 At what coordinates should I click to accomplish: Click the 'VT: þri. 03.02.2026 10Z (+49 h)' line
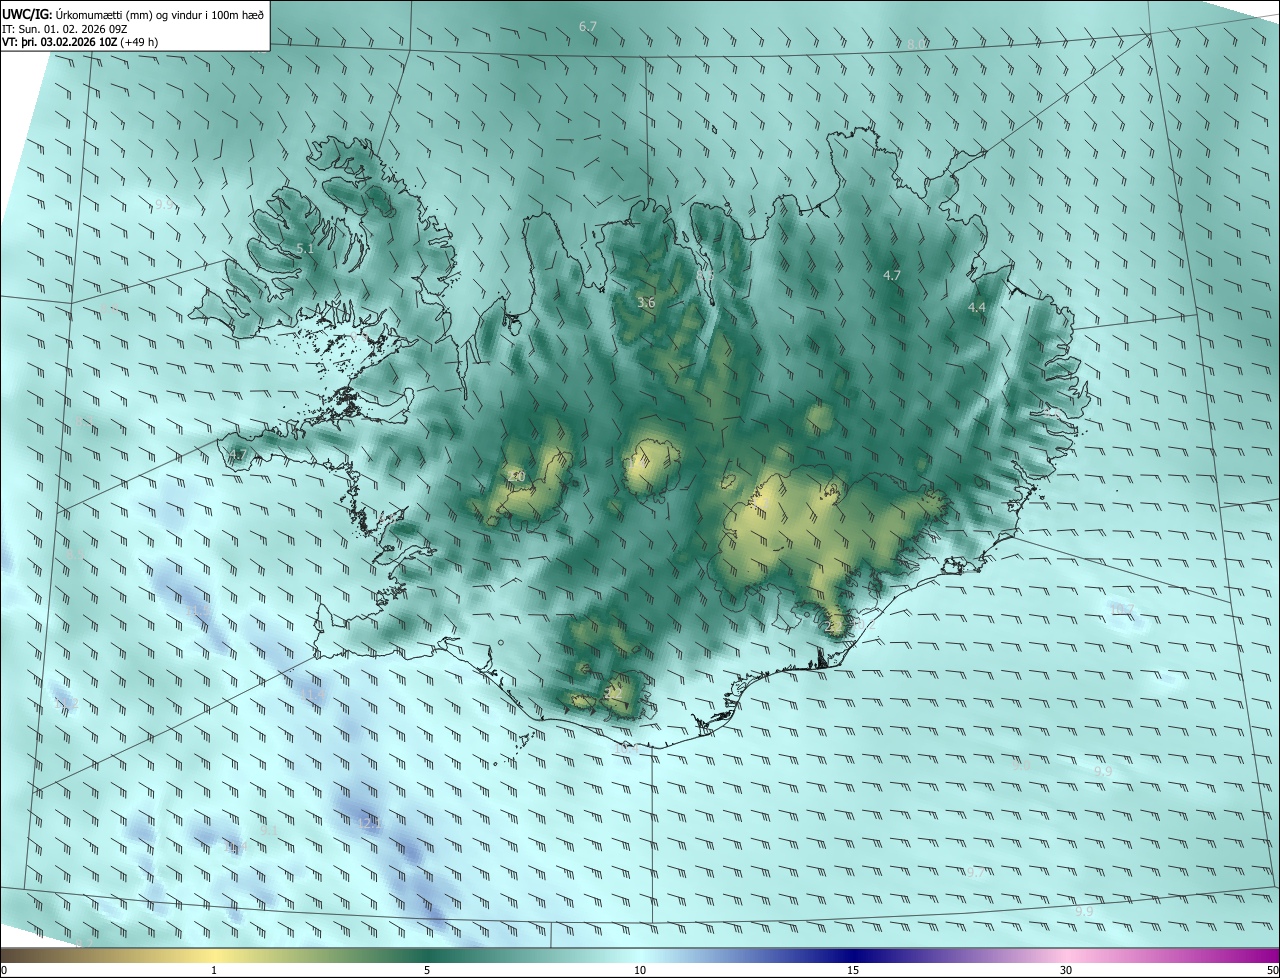point(80,42)
